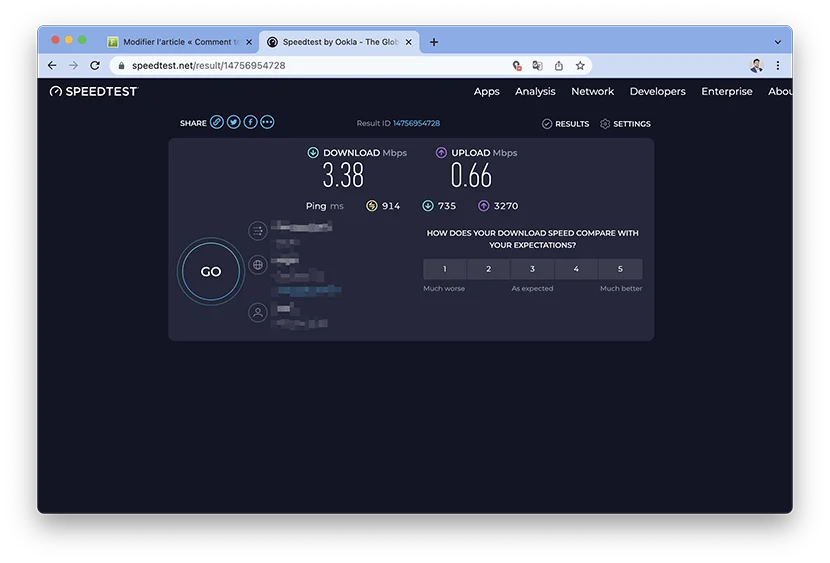The width and height of the screenshot is (830, 563).
Task: Open the Analysis menu
Action: point(535,92)
